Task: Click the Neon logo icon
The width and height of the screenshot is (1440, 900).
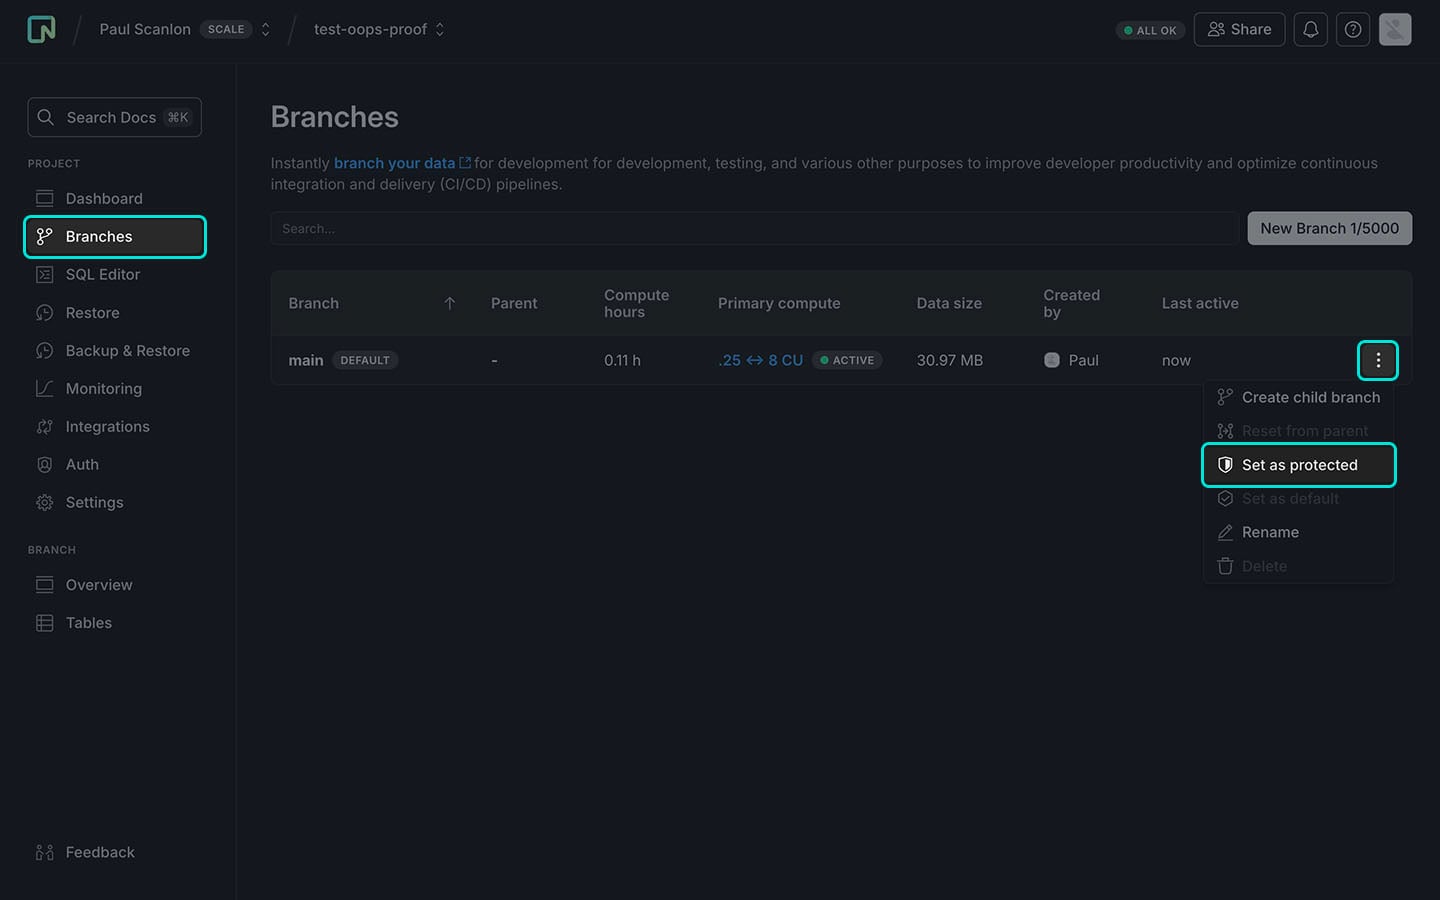Action: coord(40,29)
